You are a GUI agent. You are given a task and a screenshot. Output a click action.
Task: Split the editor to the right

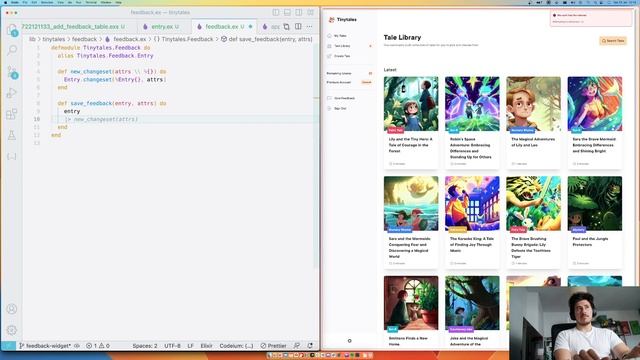coord(298,27)
